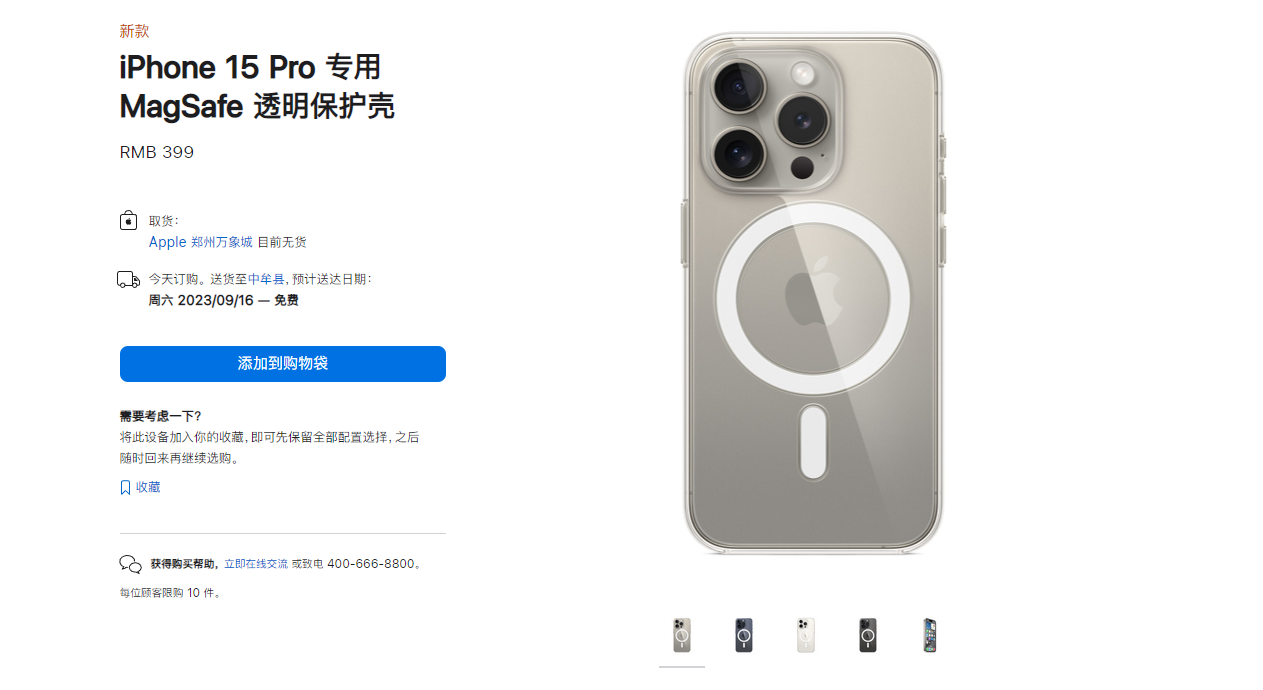Start online chat via 立即在线交流
The width and height of the screenshot is (1263, 690).
[x=256, y=564]
